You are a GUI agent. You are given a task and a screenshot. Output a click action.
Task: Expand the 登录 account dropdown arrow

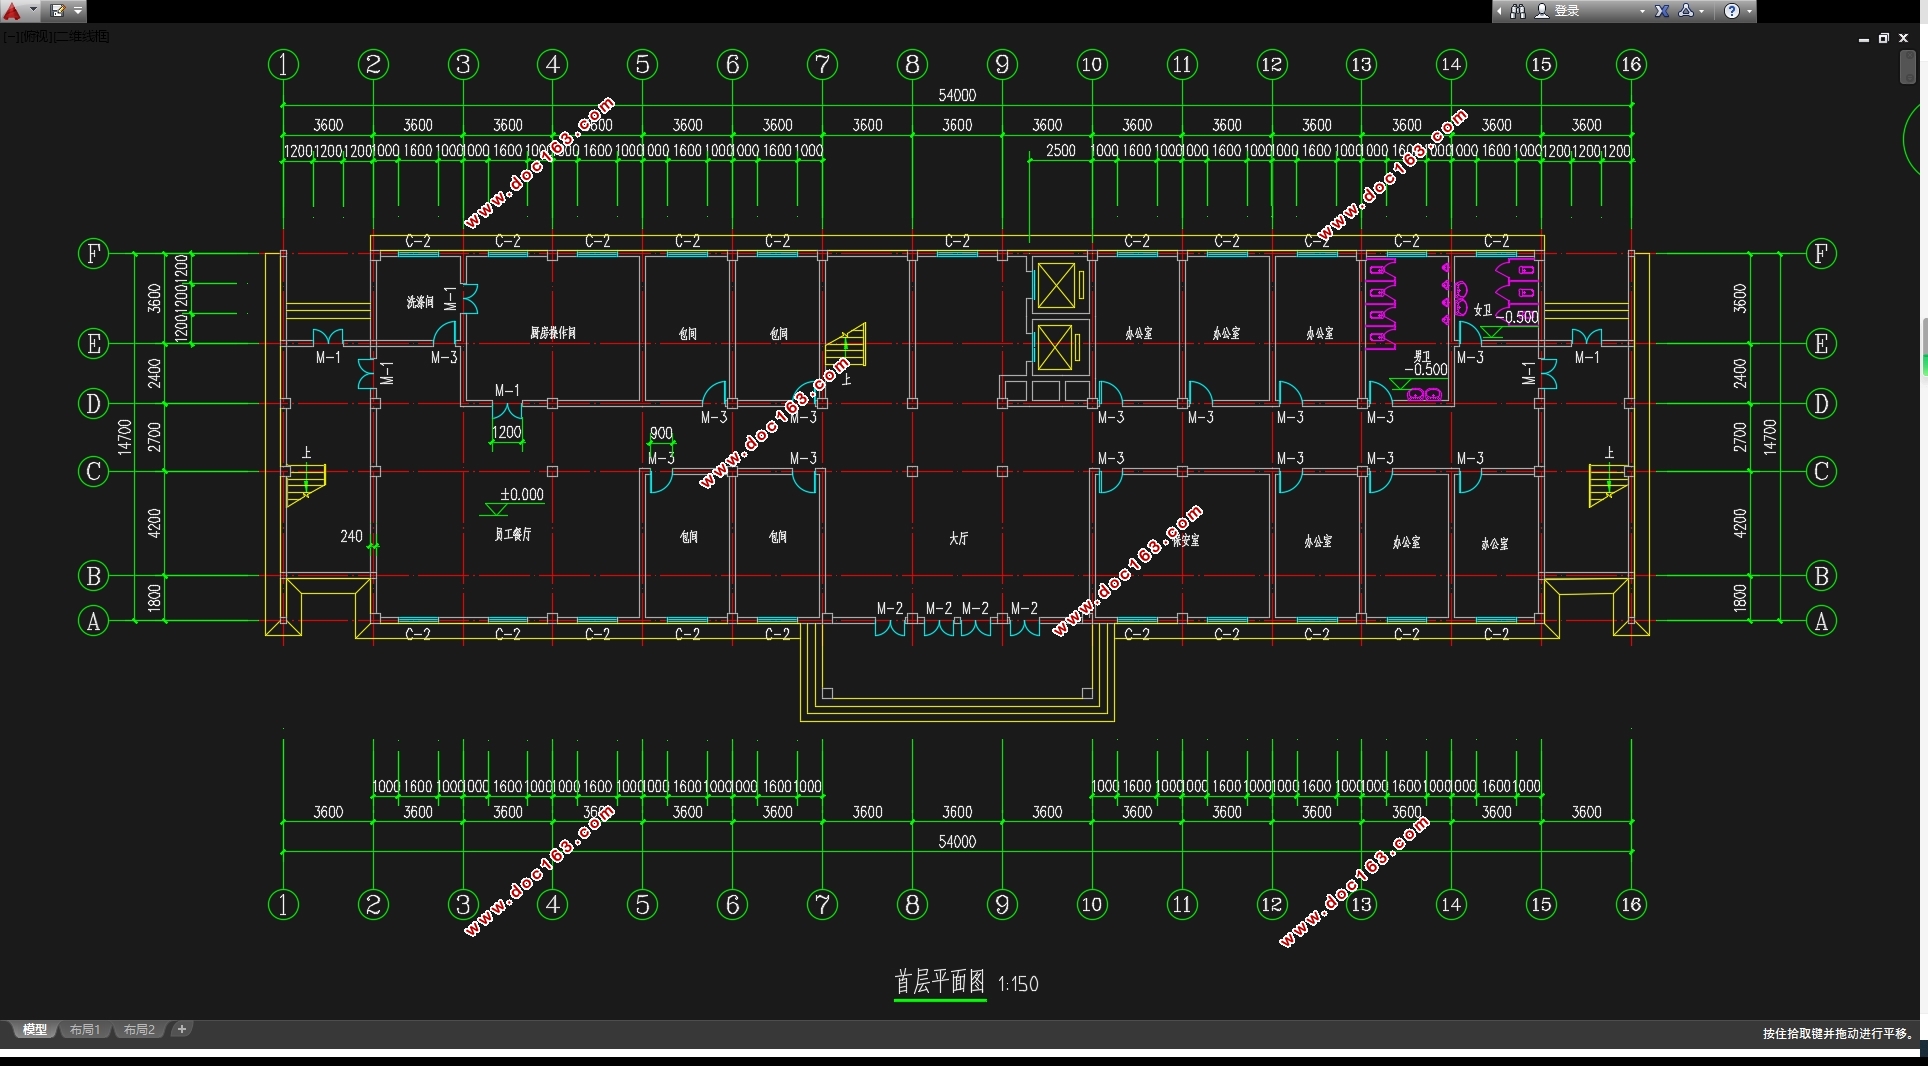(1642, 11)
